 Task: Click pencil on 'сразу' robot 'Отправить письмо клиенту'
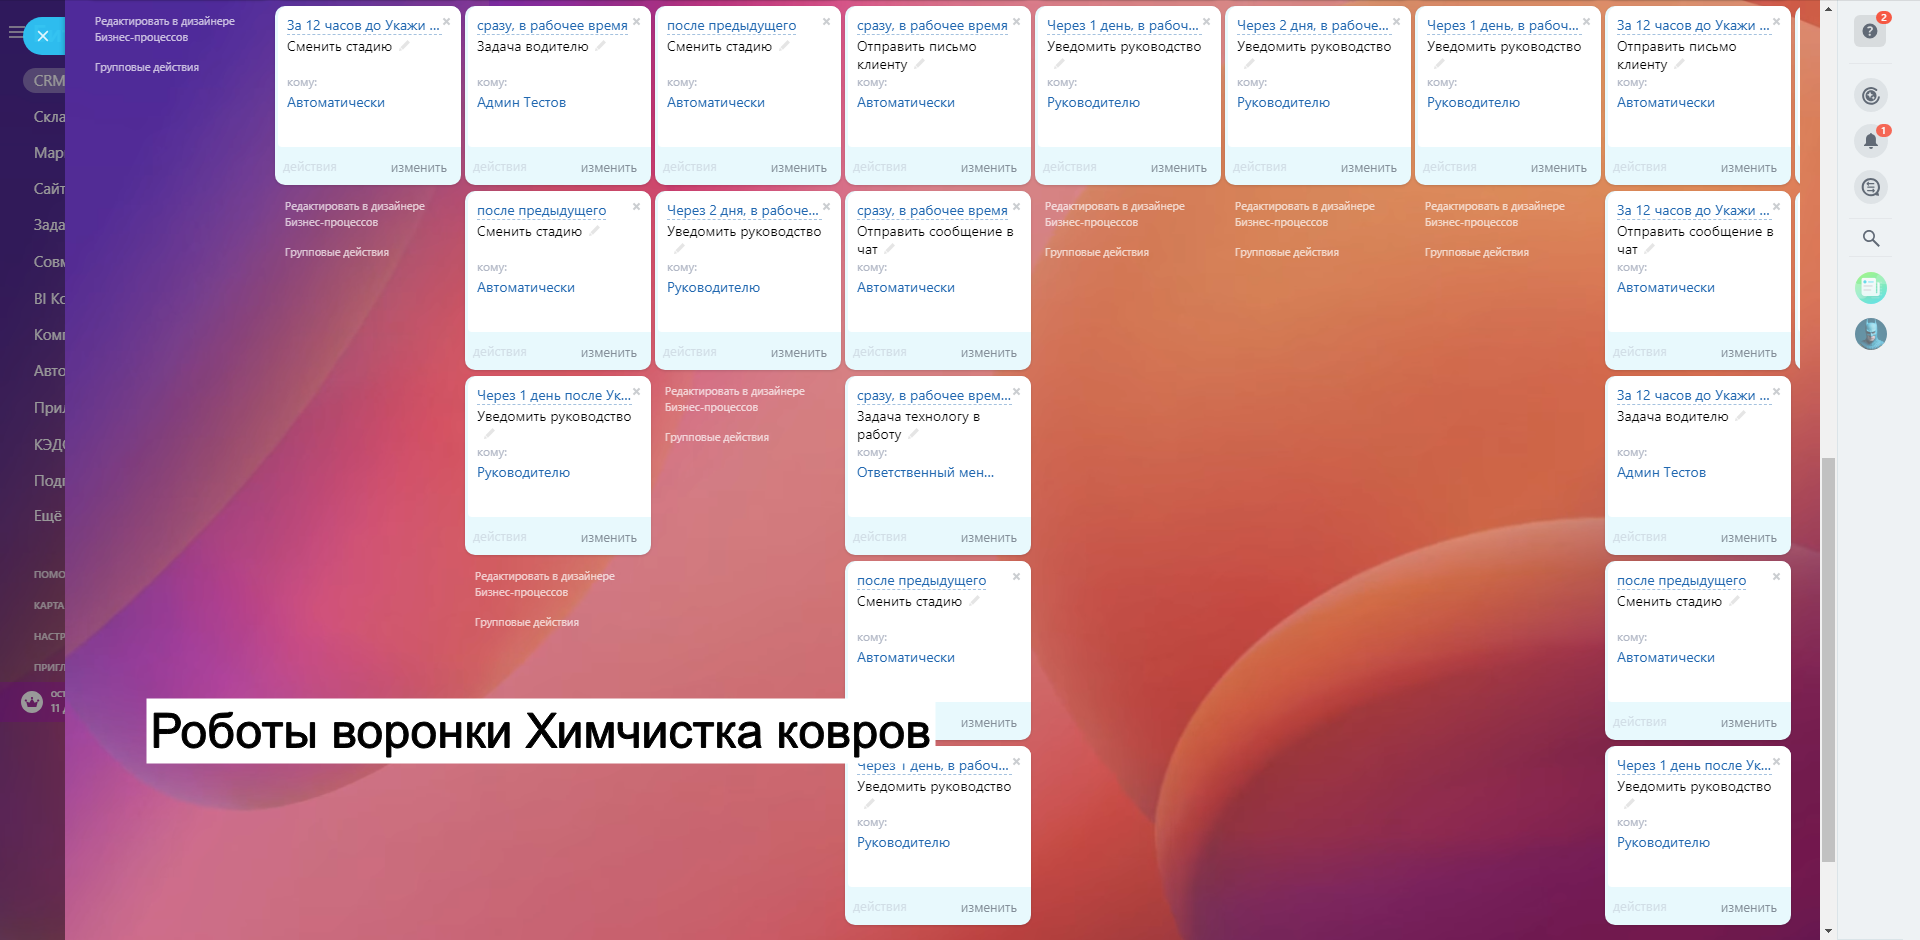pyautogui.click(x=919, y=64)
